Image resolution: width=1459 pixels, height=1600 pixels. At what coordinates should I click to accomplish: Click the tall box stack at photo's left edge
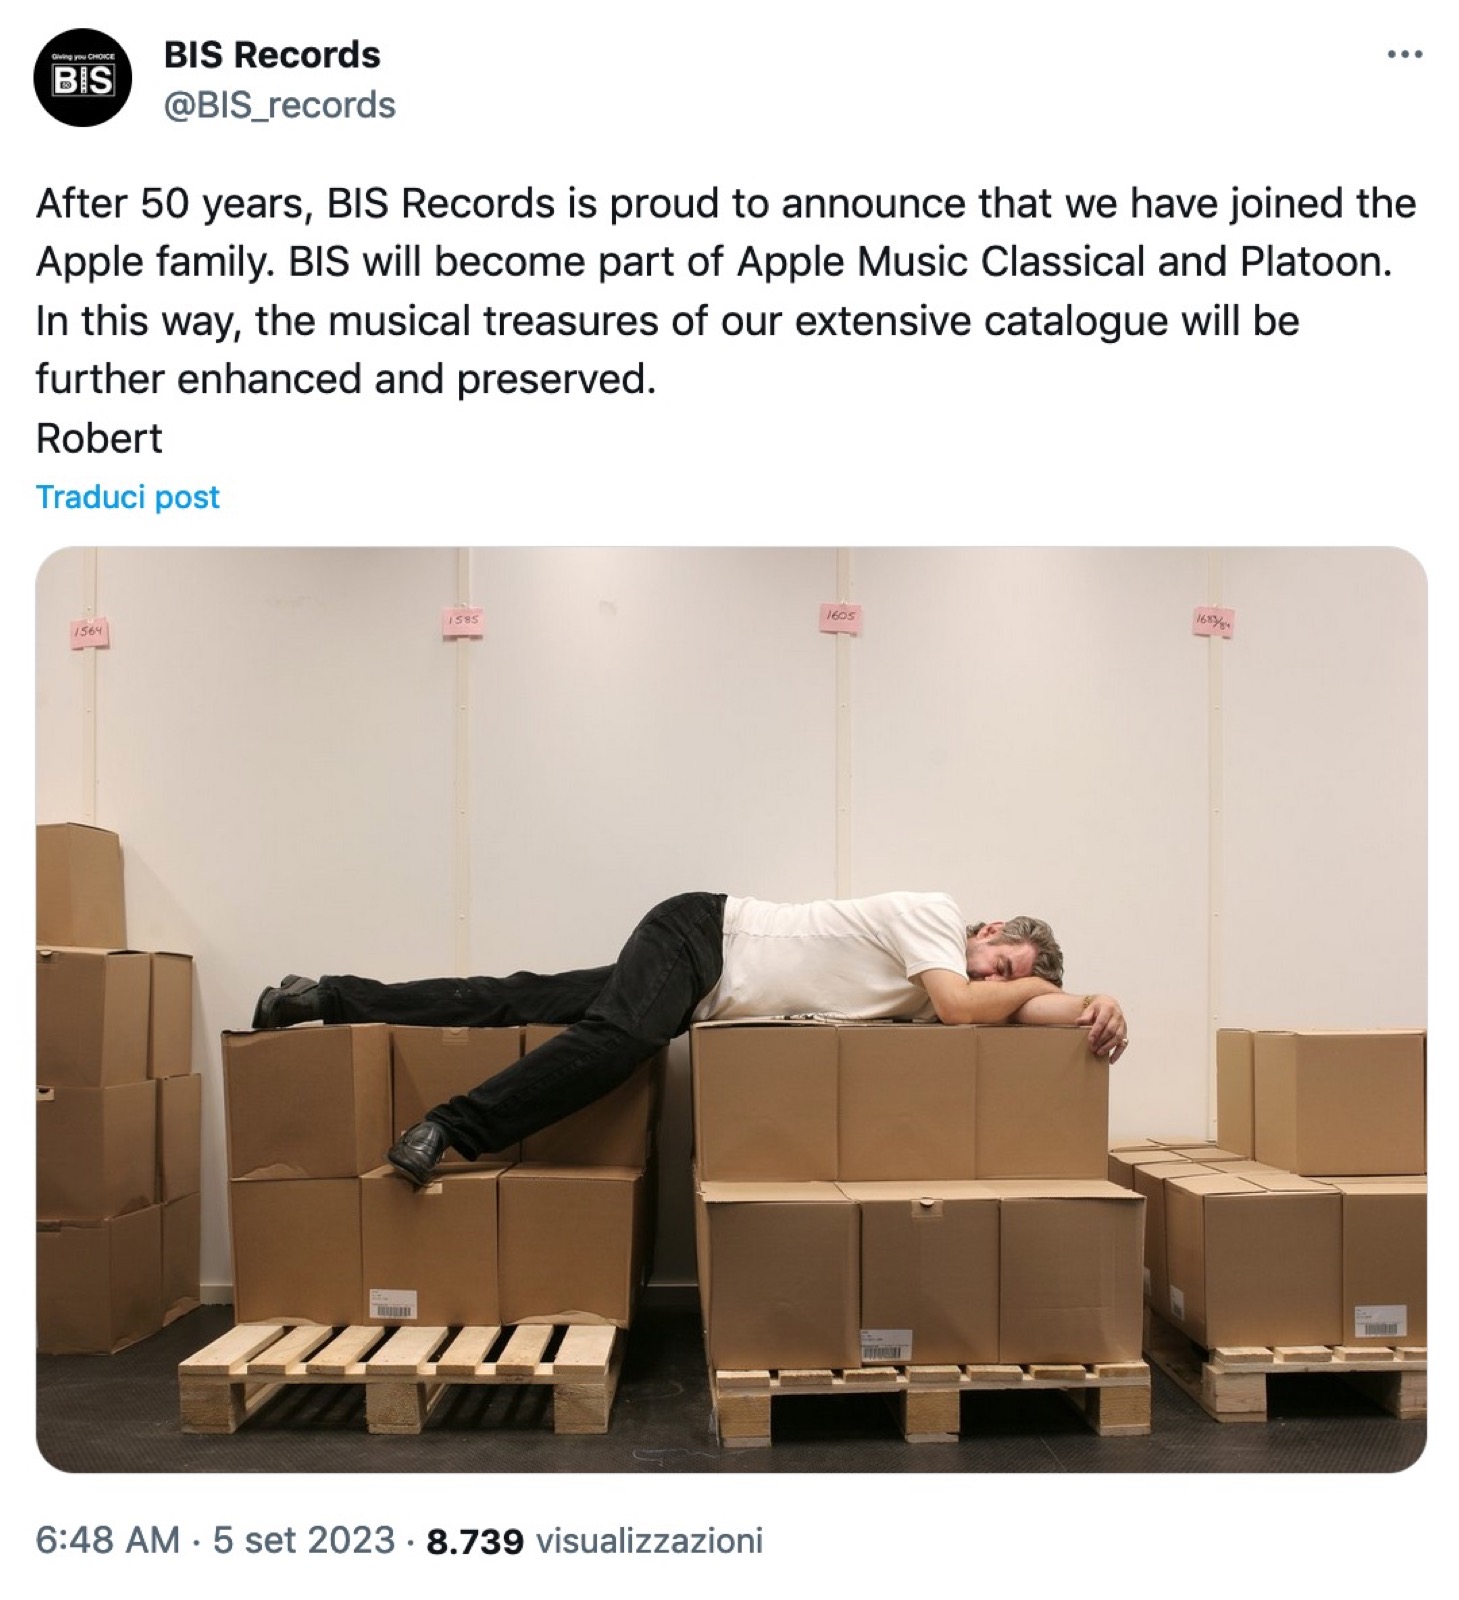coord(118,1085)
